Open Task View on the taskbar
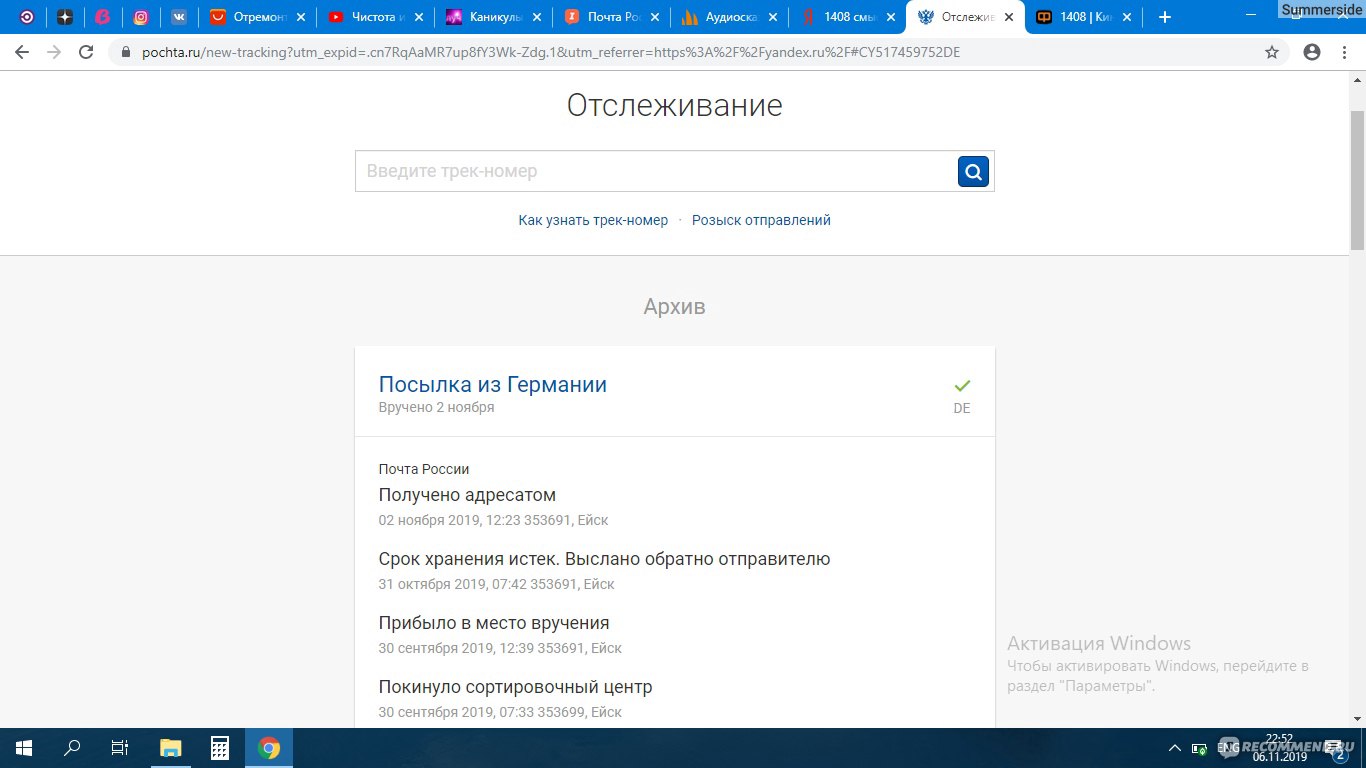1366x768 pixels. coord(120,748)
